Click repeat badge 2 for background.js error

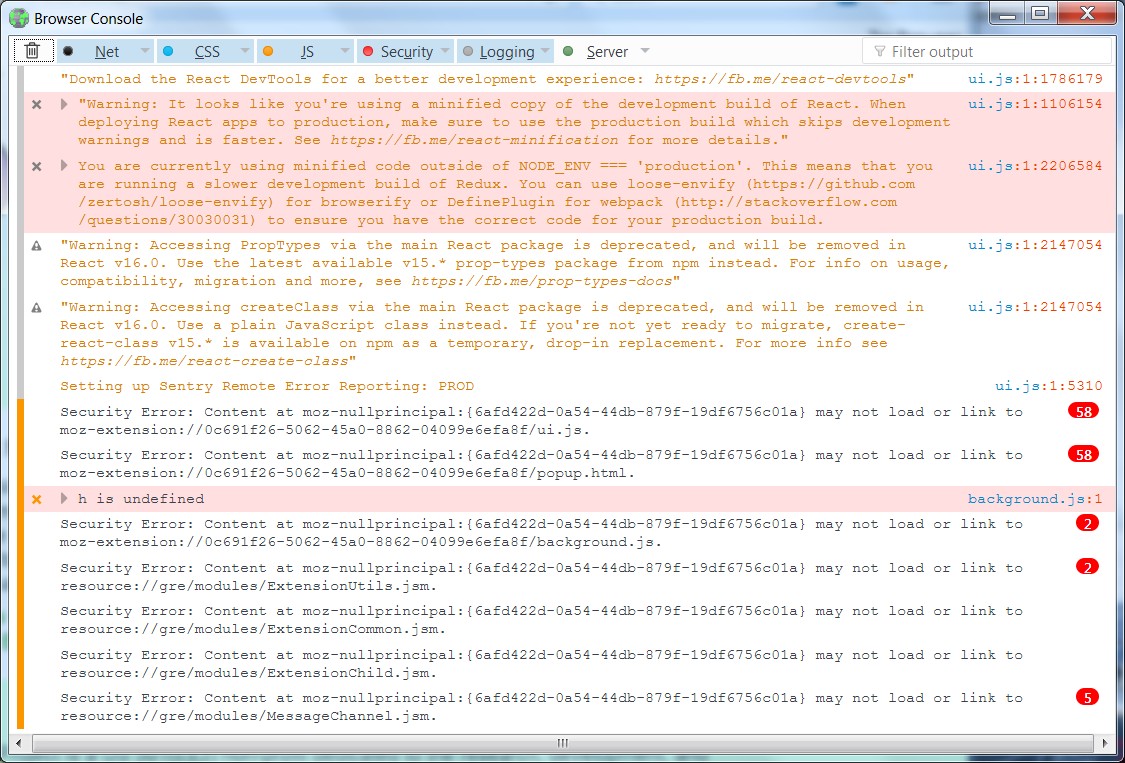coord(1088,523)
